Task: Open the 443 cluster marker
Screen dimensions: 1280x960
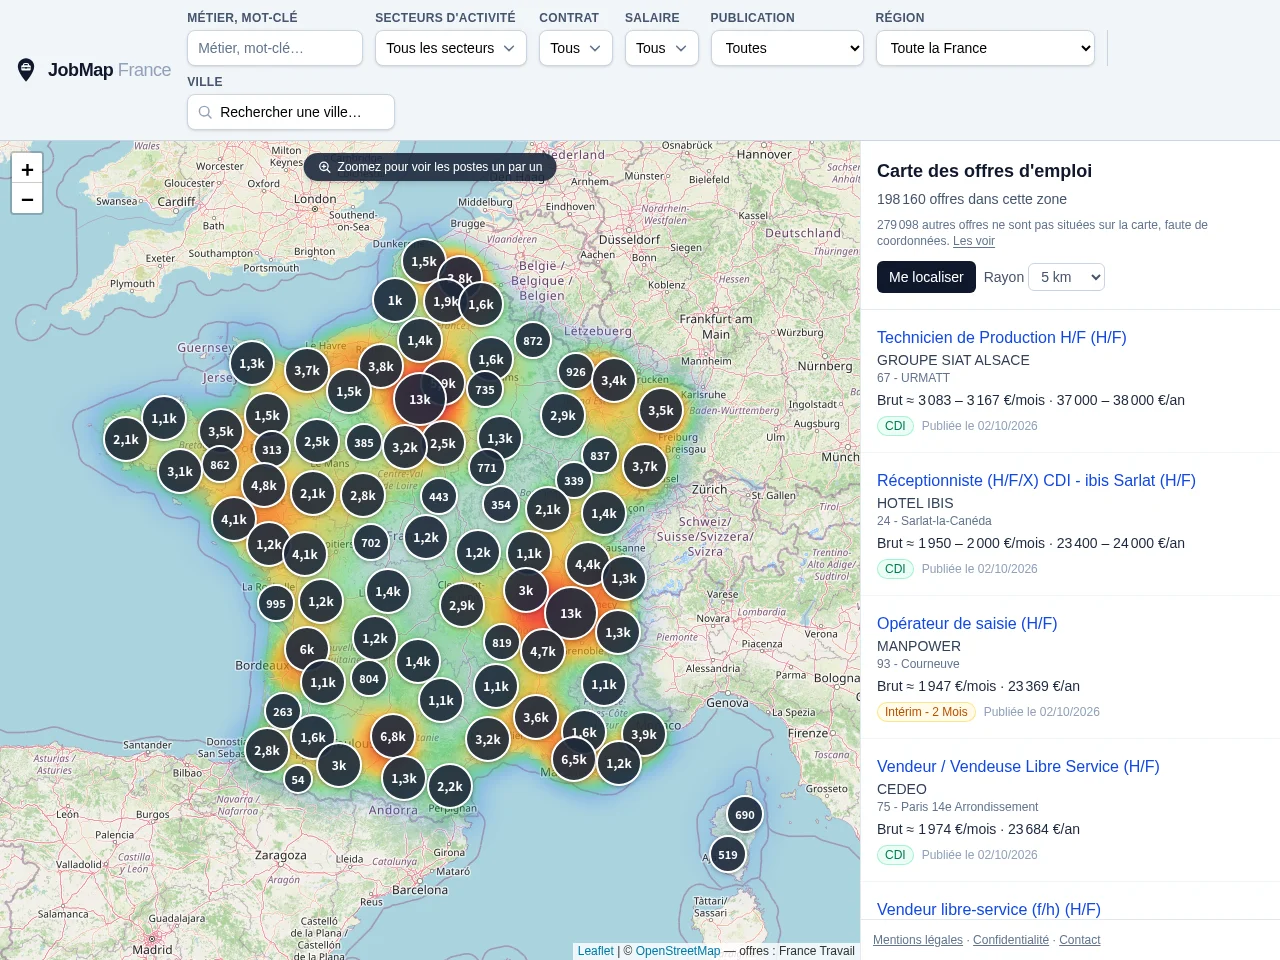Action: [x=439, y=497]
